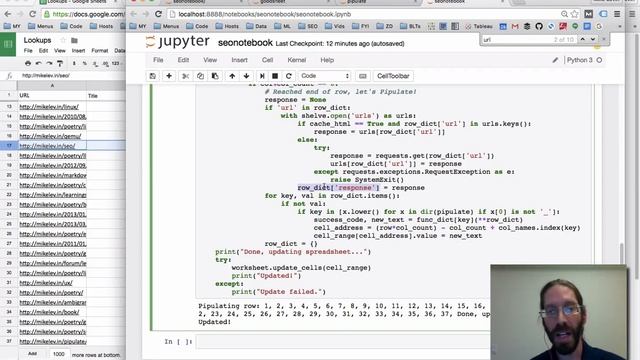Click the localhost address bar

tap(363, 14)
